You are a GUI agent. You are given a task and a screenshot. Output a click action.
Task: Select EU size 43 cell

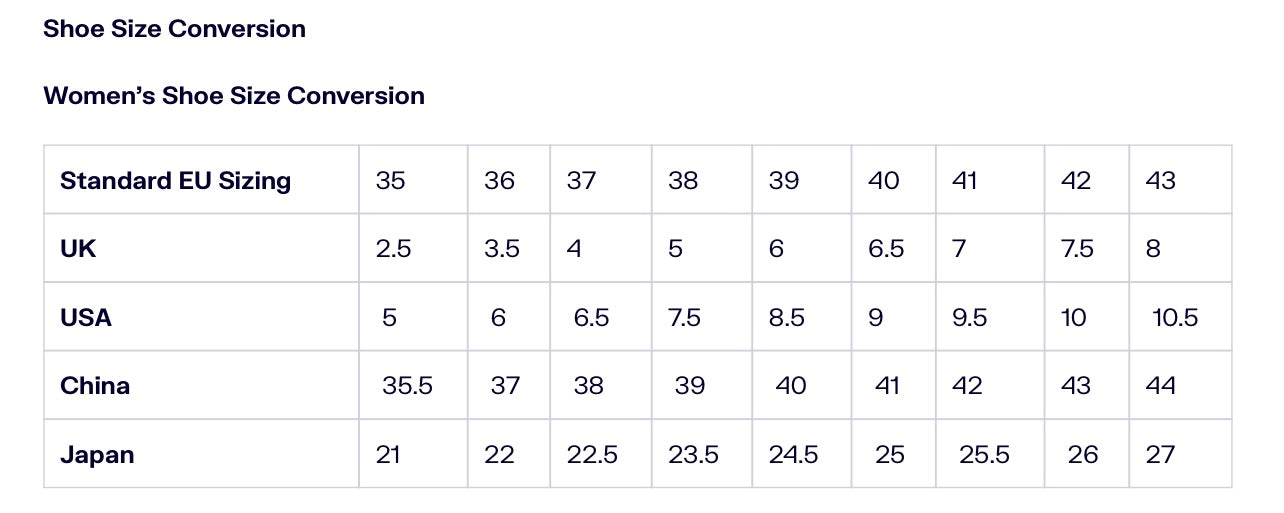point(1161,180)
